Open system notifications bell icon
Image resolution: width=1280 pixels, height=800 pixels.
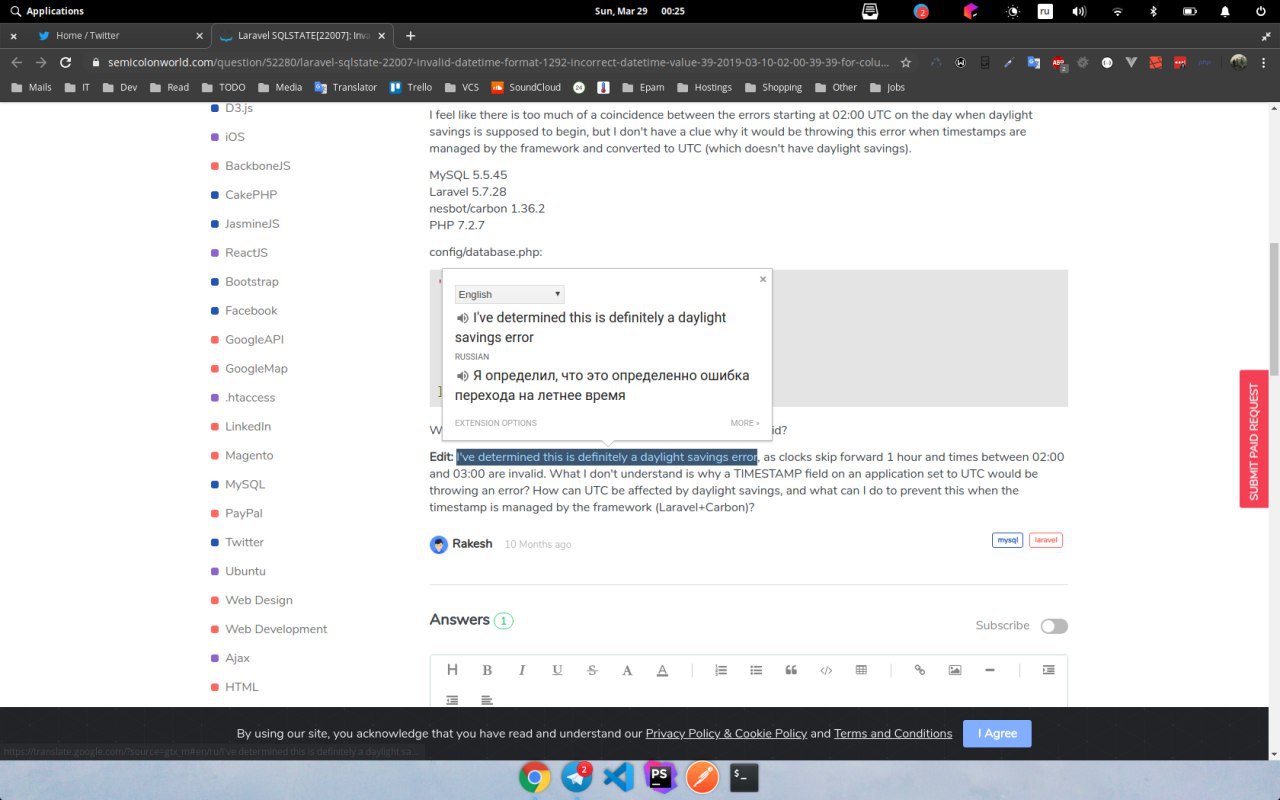tap(1225, 11)
